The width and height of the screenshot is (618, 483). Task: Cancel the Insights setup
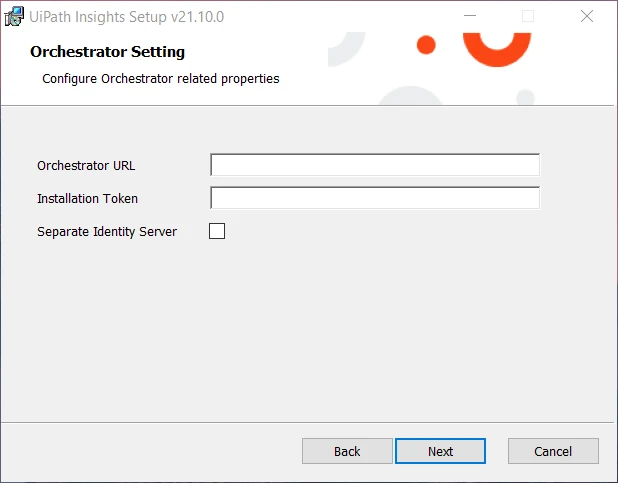click(553, 451)
